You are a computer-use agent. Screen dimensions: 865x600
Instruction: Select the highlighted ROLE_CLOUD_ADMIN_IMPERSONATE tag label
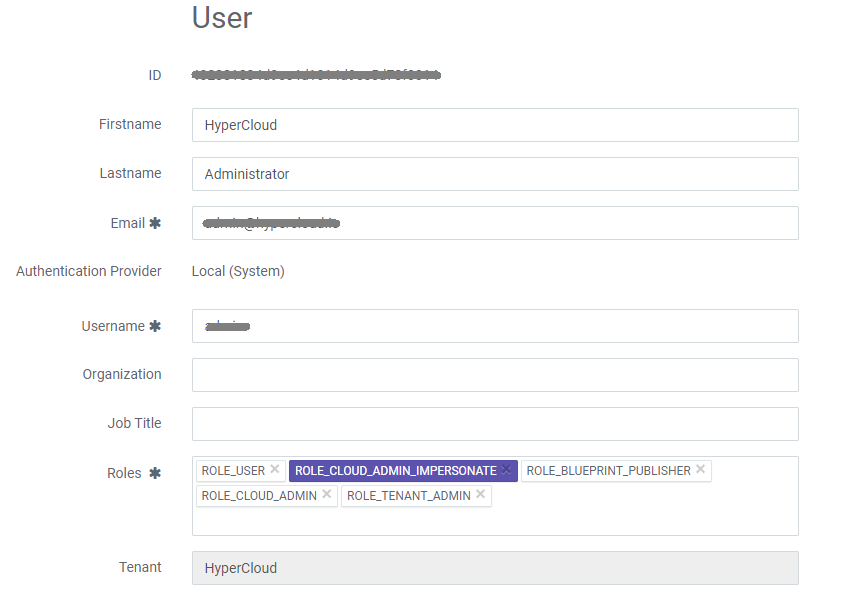[x=395, y=471]
